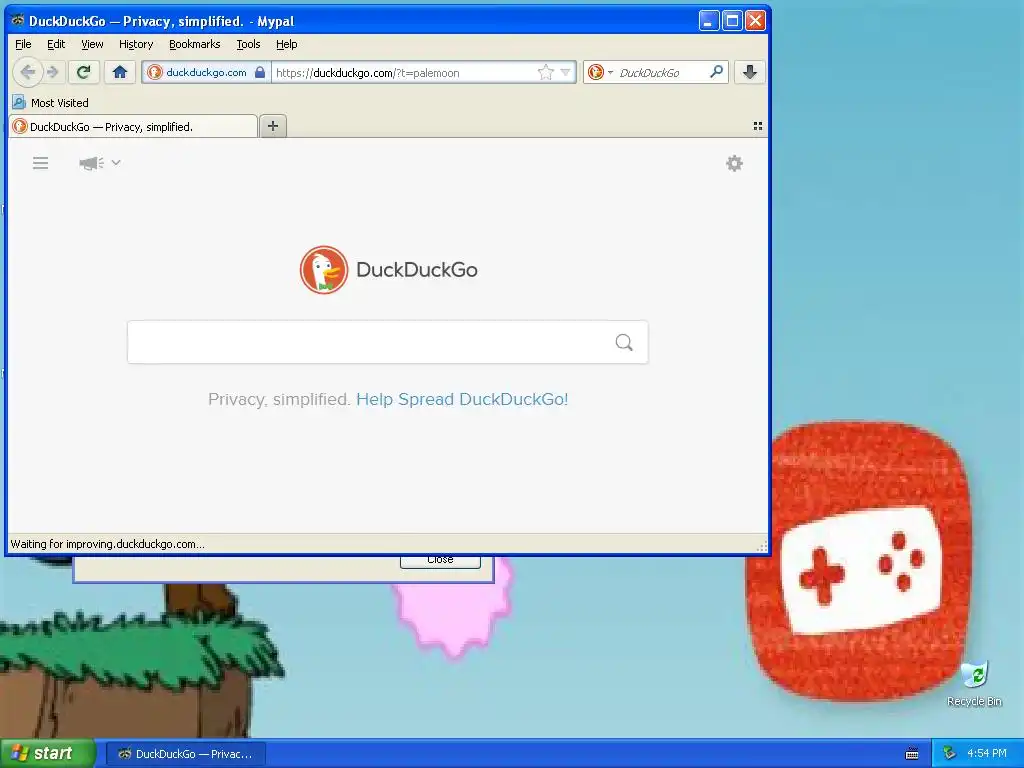
Task: Open the File menu
Action: pyautogui.click(x=24, y=44)
